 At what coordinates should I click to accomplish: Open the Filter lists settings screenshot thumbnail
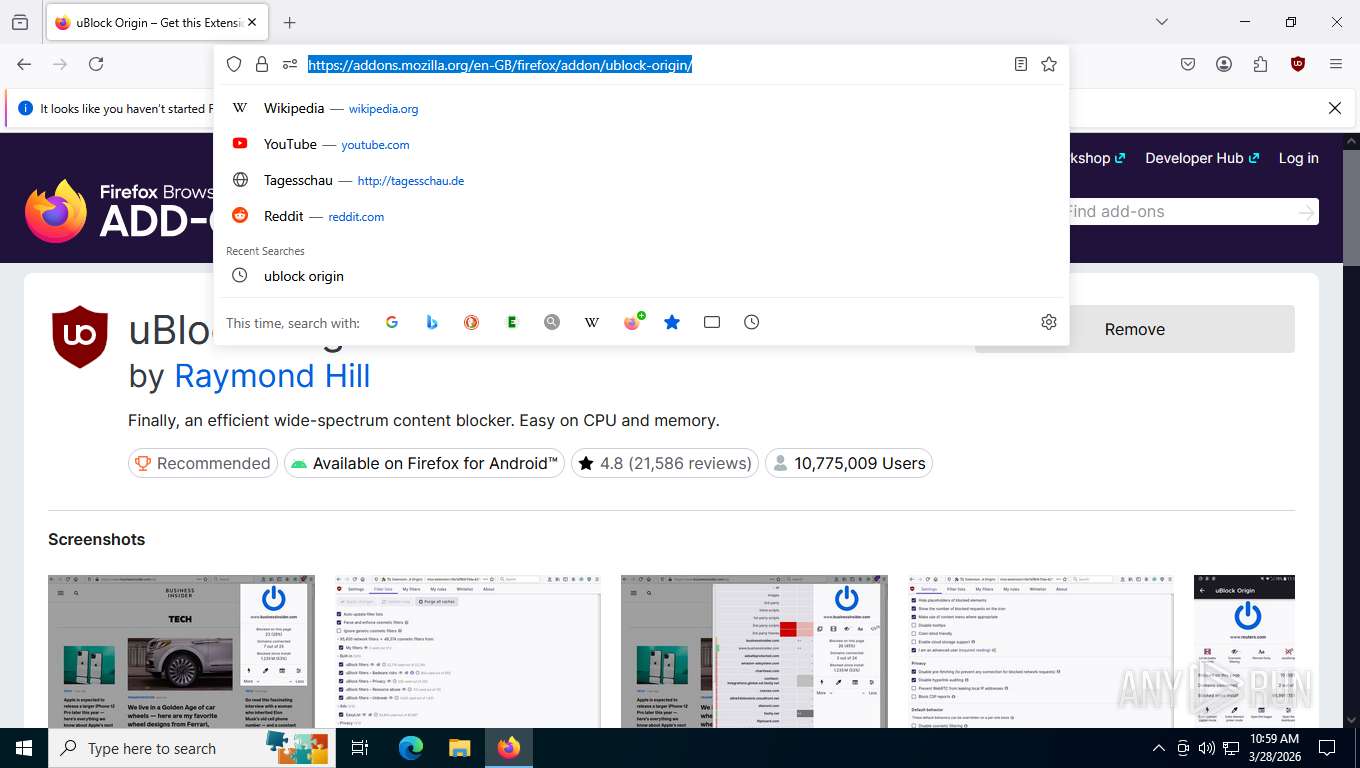[x=468, y=651]
